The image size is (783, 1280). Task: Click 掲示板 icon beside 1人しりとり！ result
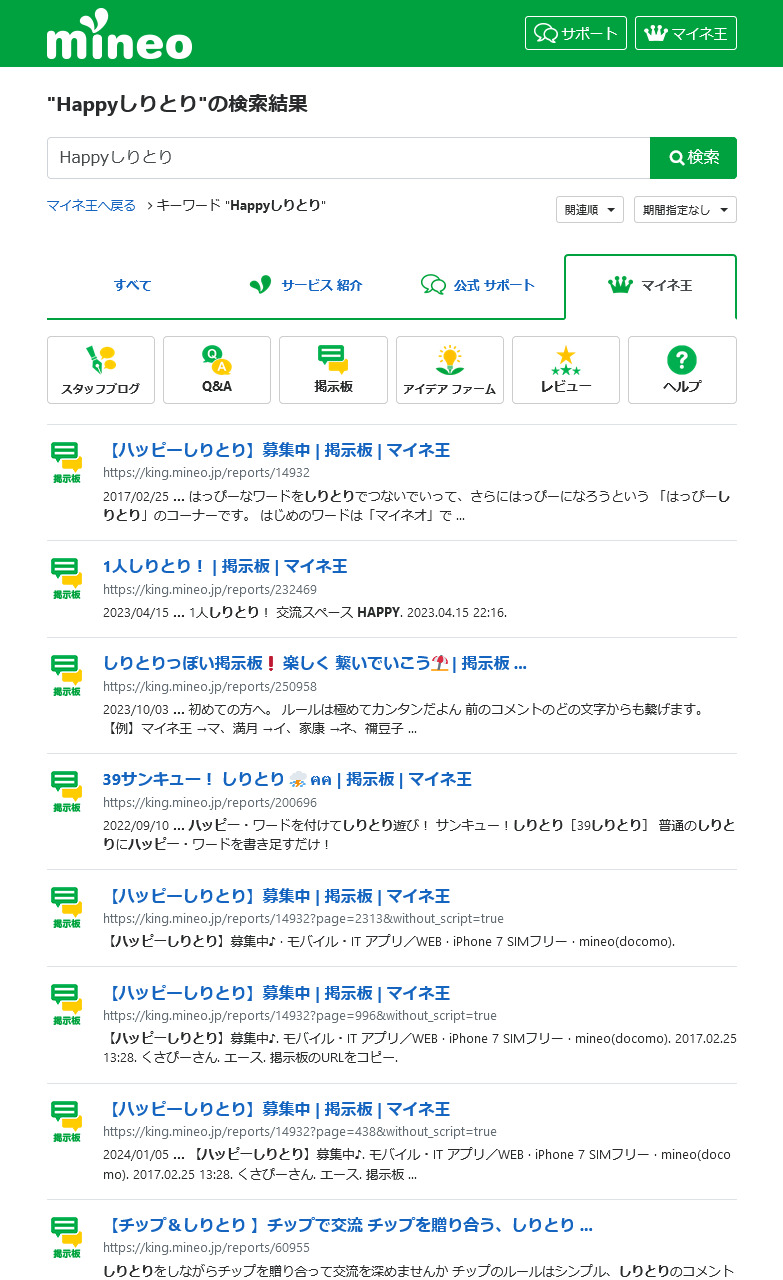66,579
